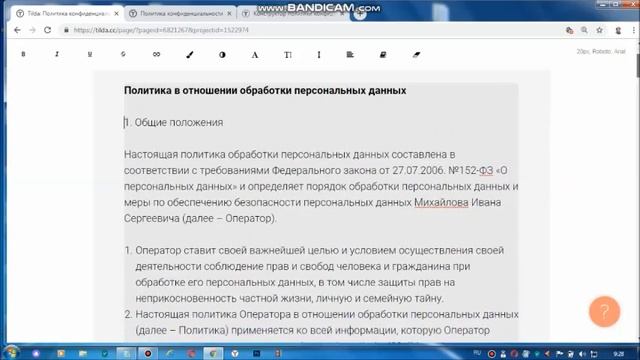Apply italic formatting to the text

57,54
